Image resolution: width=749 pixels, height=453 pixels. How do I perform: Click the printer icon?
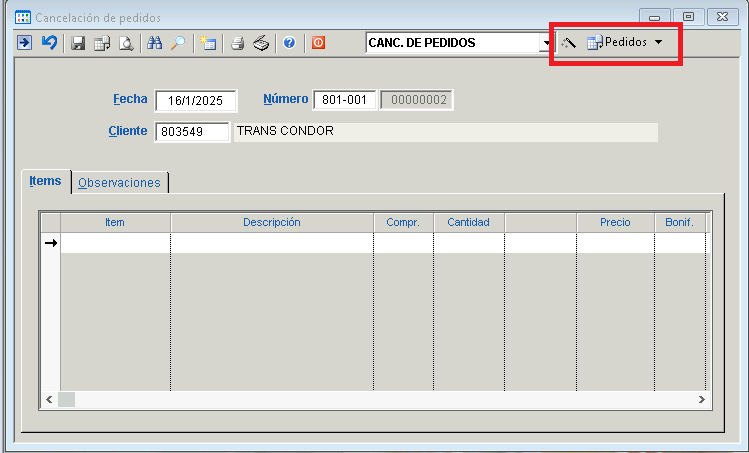coord(237,43)
